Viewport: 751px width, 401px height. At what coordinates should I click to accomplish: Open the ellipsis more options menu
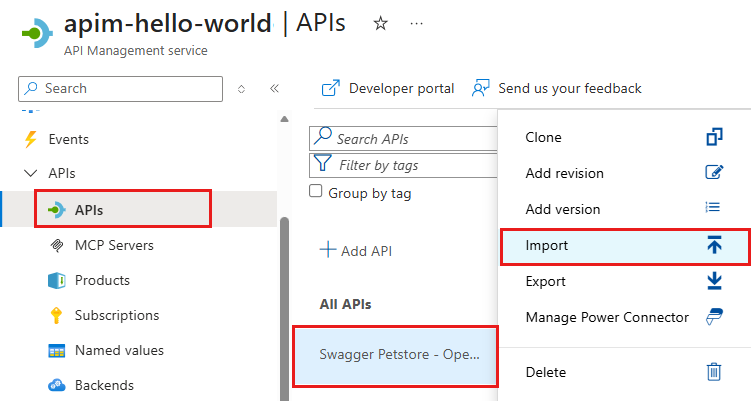click(416, 23)
